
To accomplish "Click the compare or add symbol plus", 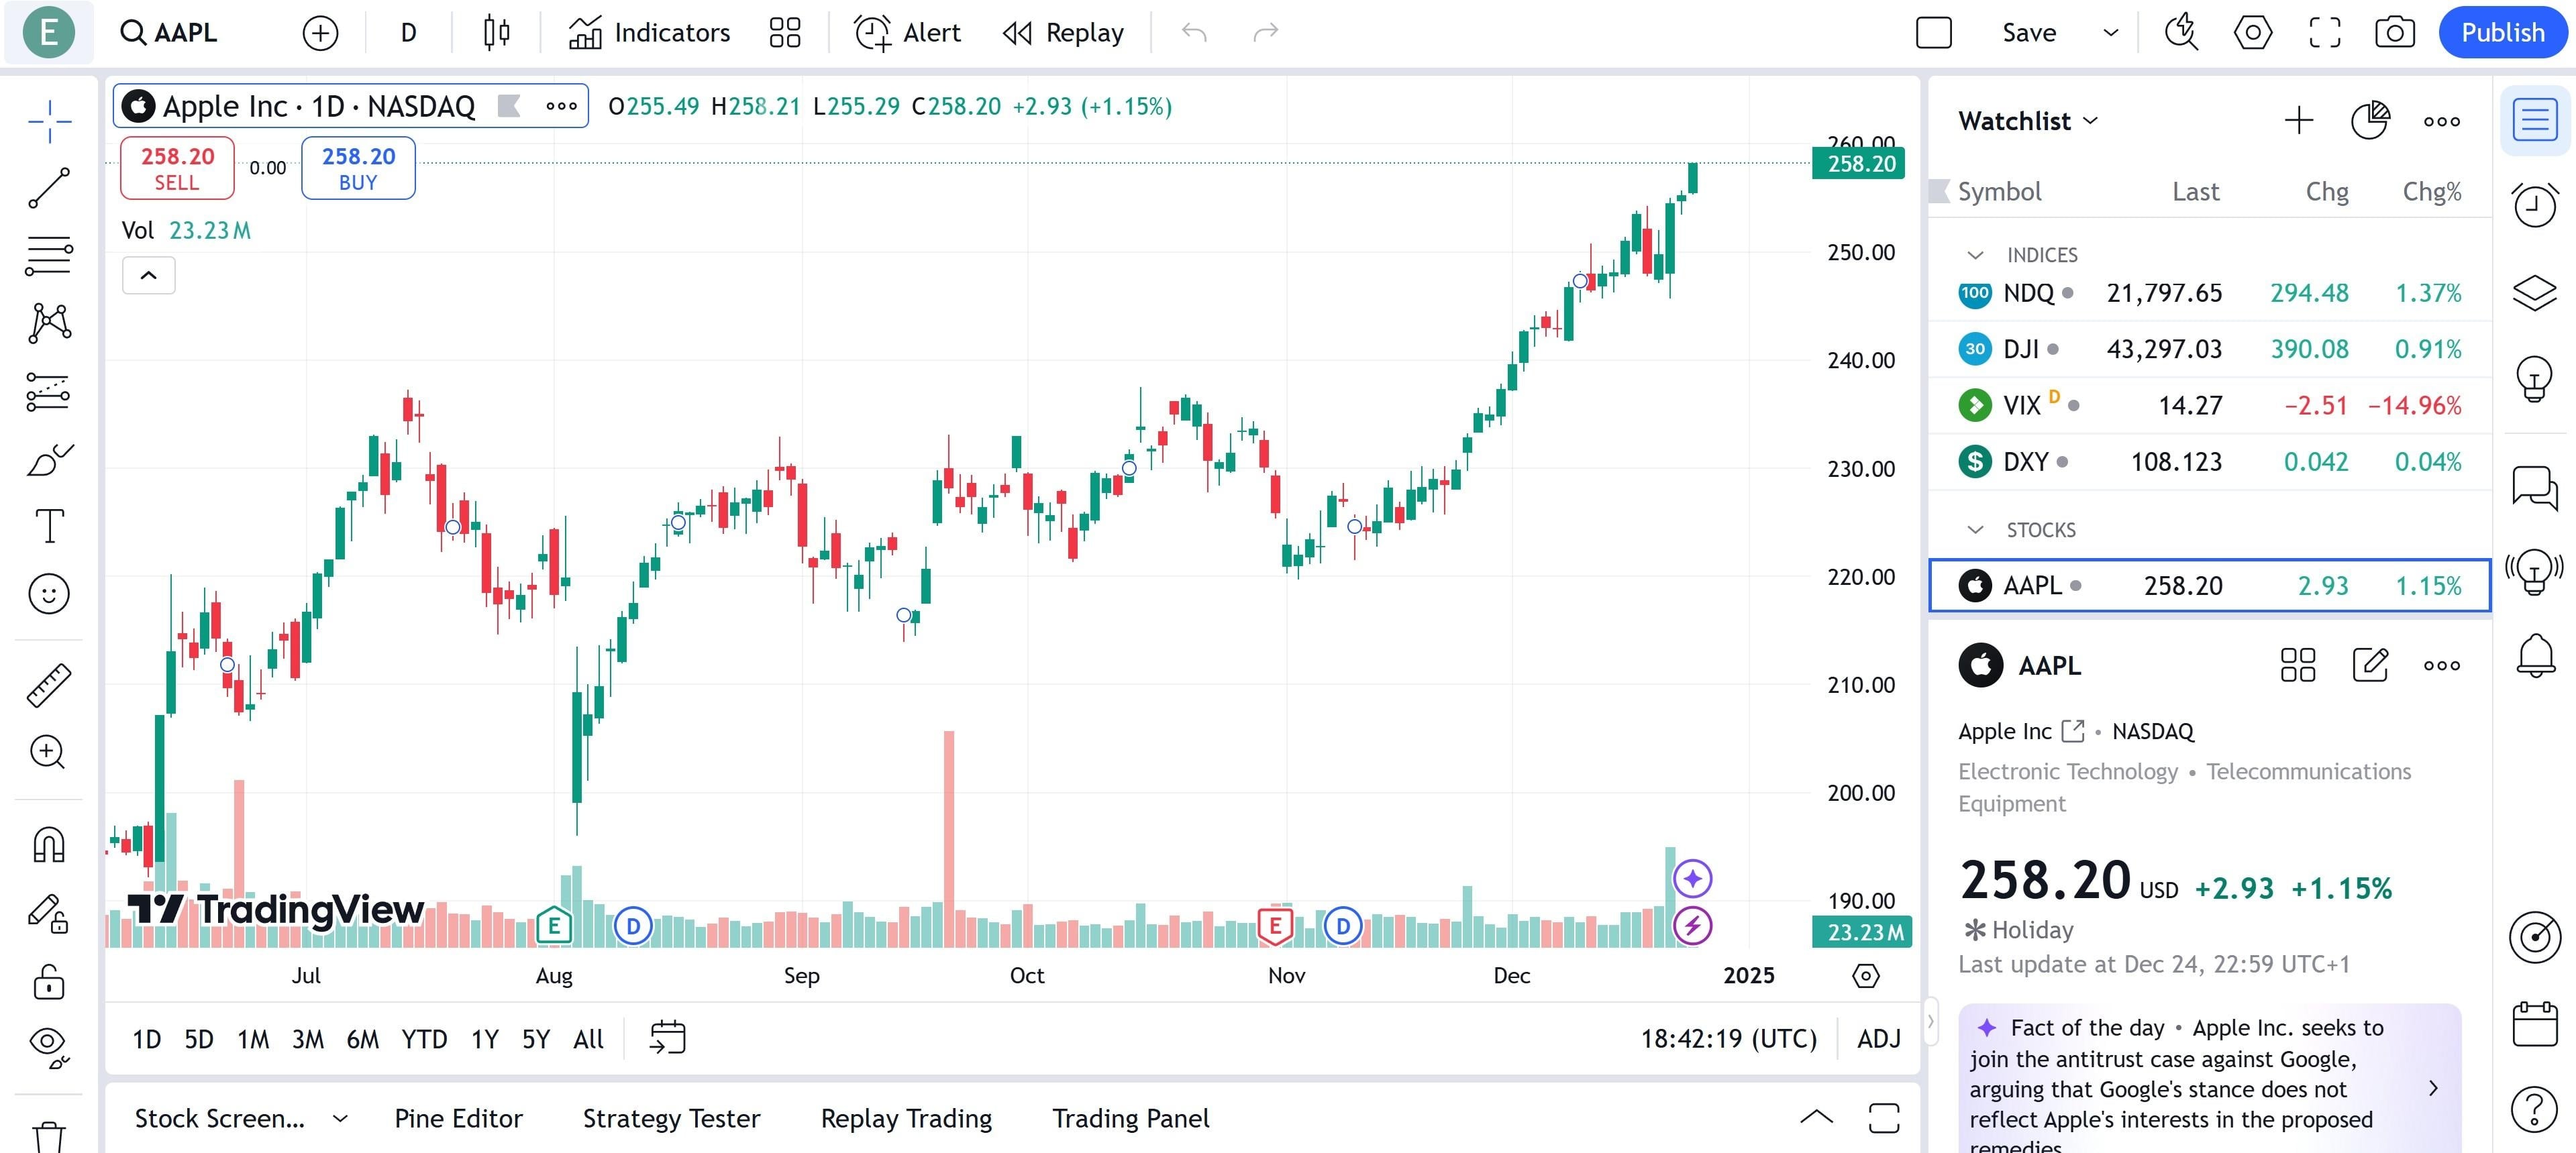I will [x=320, y=33].
